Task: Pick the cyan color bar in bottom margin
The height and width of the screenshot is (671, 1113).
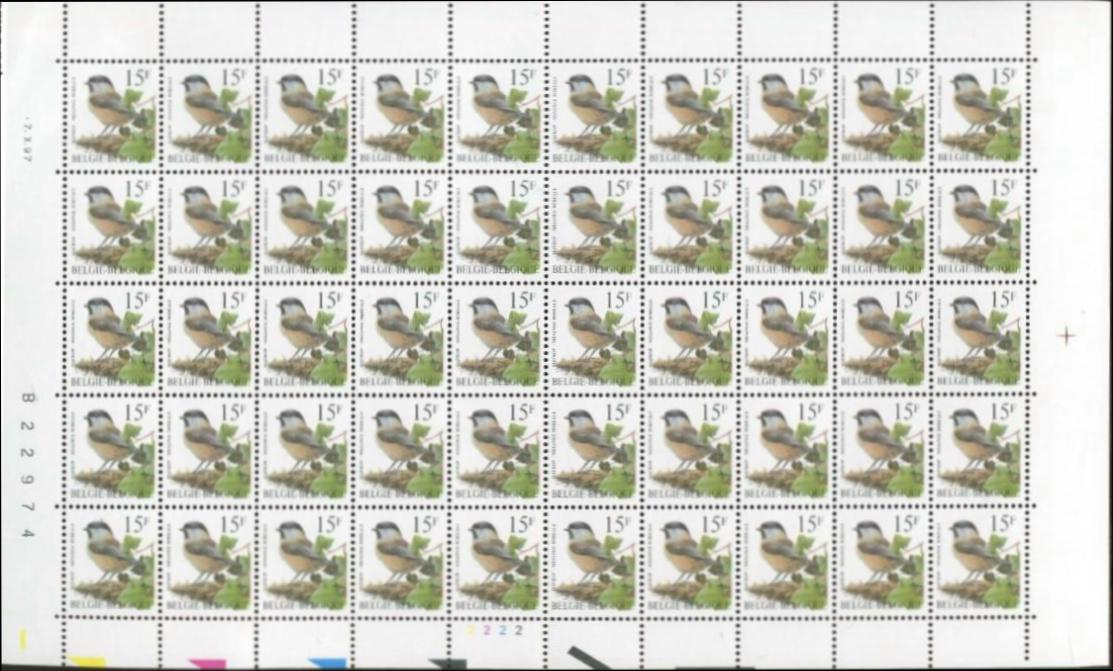Action: (327, 665)
